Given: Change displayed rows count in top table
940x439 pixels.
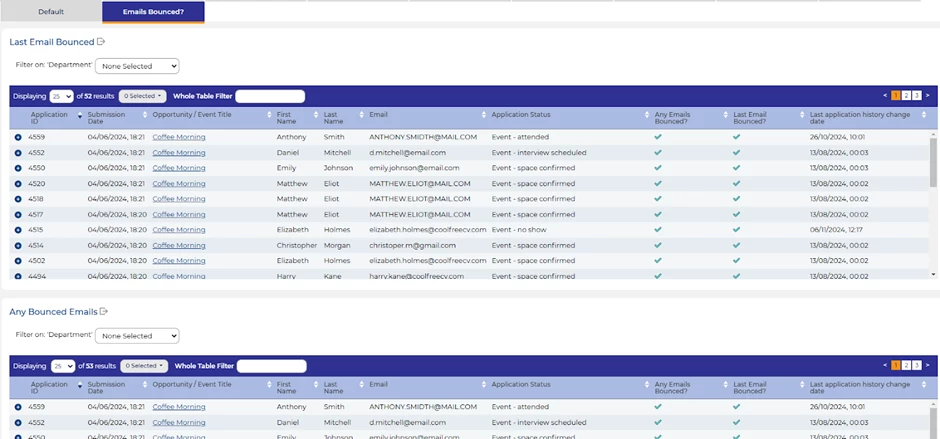Looking at the screenshot, I should point(62,96).
